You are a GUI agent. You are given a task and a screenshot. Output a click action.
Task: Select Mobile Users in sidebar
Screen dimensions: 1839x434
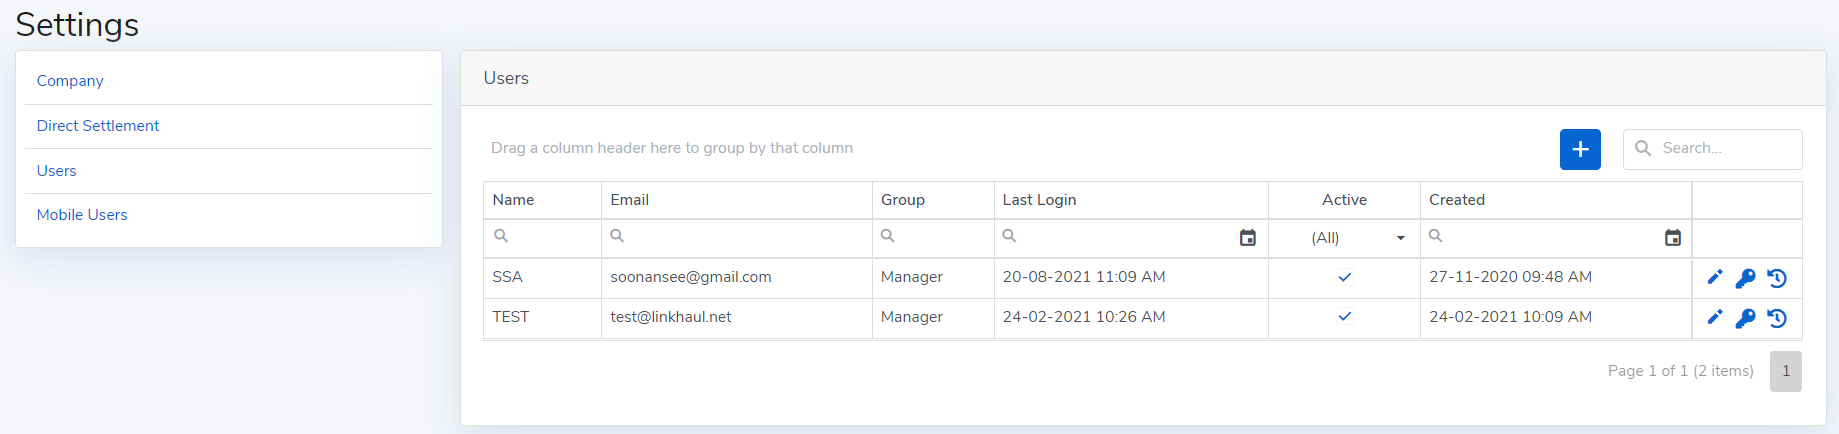[x=82, y=215]
